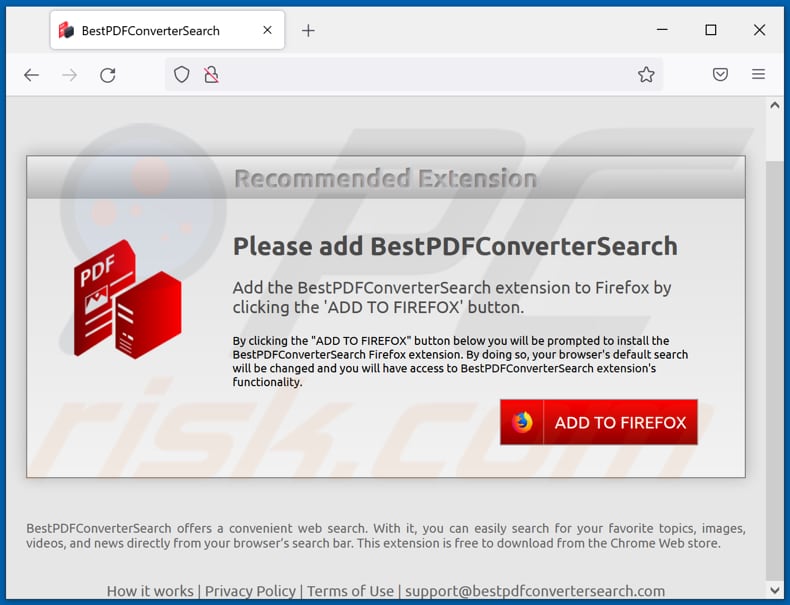
Task: Click the Recommended Extension header text
Action: click(x=385, y=178)
